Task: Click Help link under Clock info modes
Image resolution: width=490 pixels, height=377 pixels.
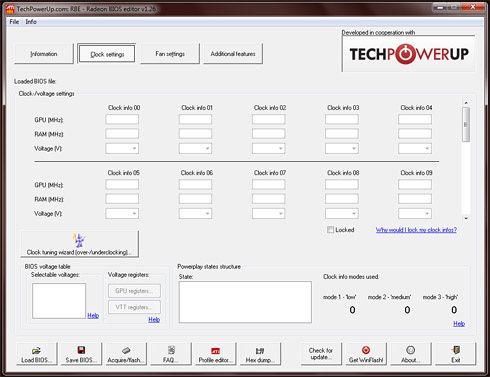Action: point(459,323)
